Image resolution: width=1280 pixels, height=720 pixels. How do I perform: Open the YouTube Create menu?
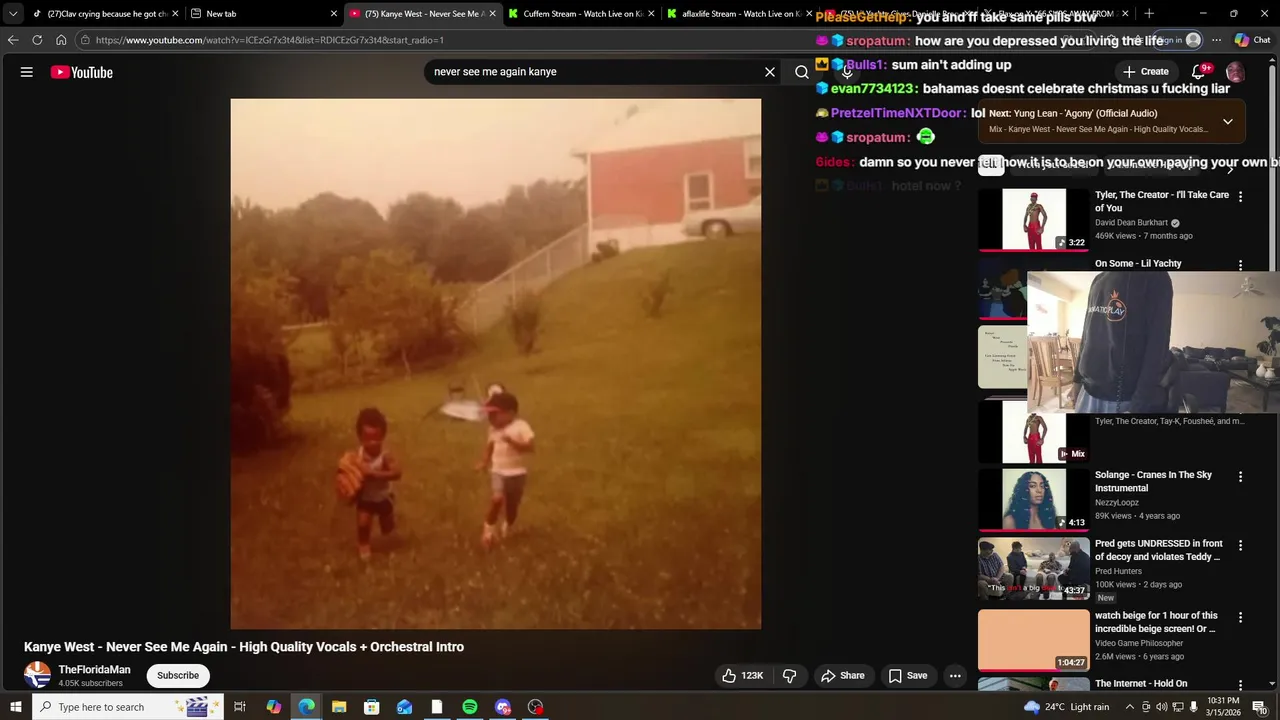[1145, 72]
